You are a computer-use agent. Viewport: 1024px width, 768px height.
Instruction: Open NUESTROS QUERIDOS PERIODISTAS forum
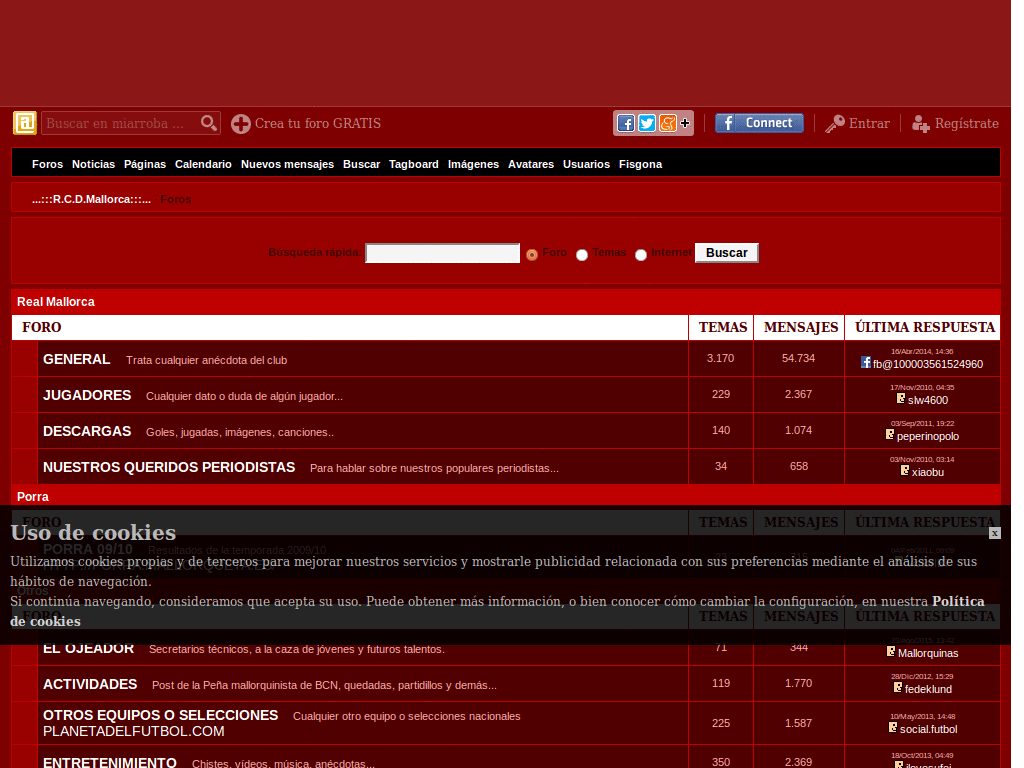pos(169,467)
